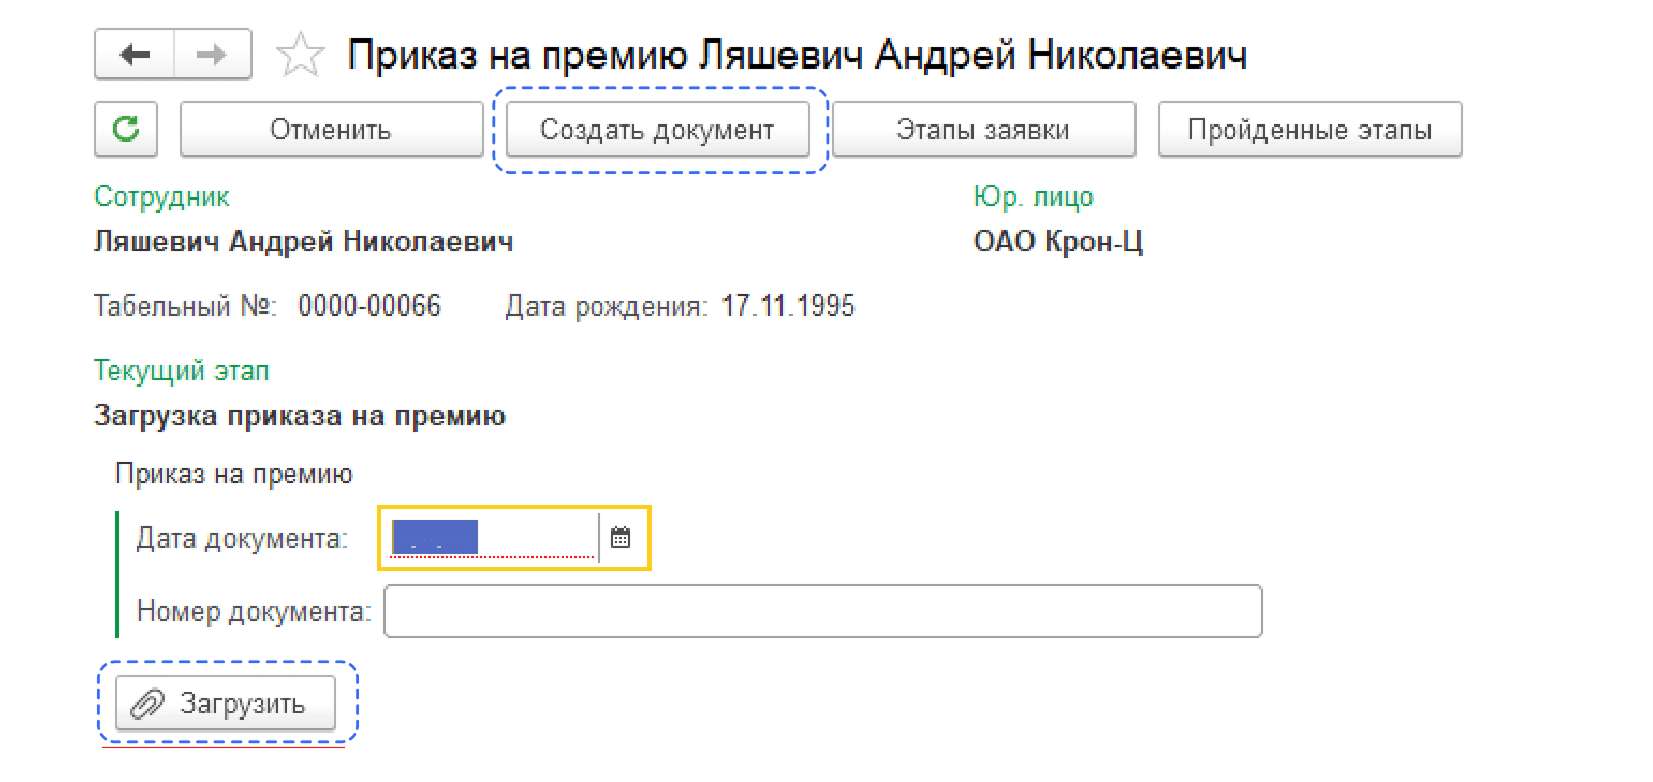1653x782 pixels.
Task: Click into the Номер документа field
Action: (x=822, y=611)
